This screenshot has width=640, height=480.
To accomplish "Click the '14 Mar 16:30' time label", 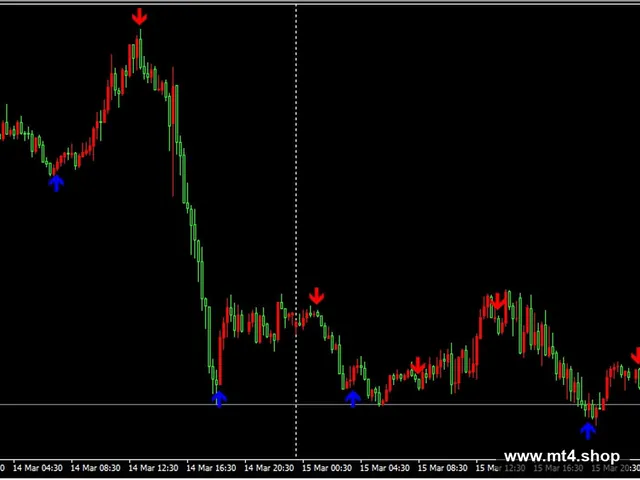I will (211, 468).
